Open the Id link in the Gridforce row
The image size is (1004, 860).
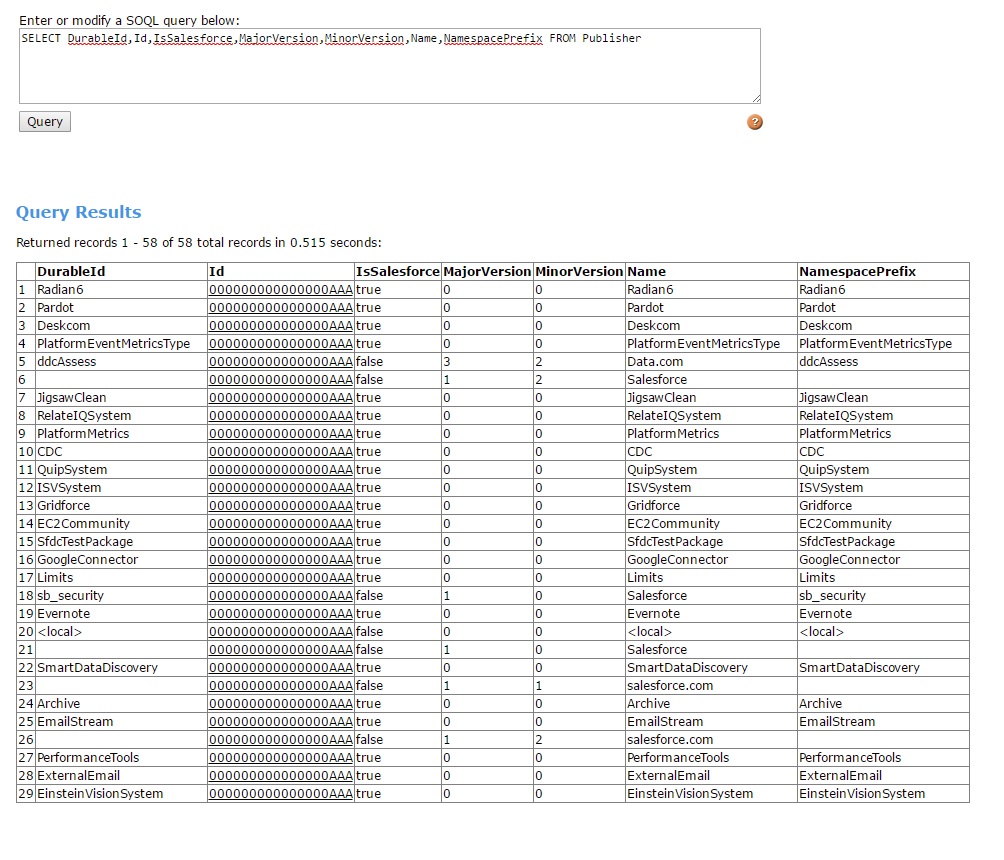click(x=280, y=505)
